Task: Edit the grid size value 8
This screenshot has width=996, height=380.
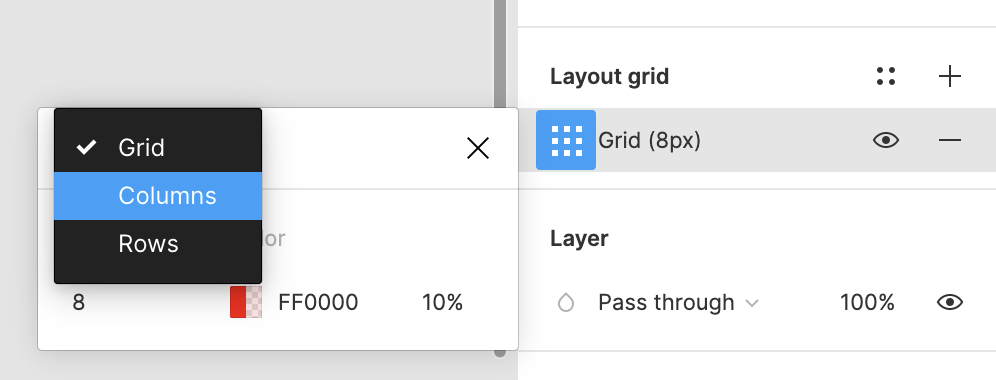Action: pyautogui.click(x=78, y=302)
